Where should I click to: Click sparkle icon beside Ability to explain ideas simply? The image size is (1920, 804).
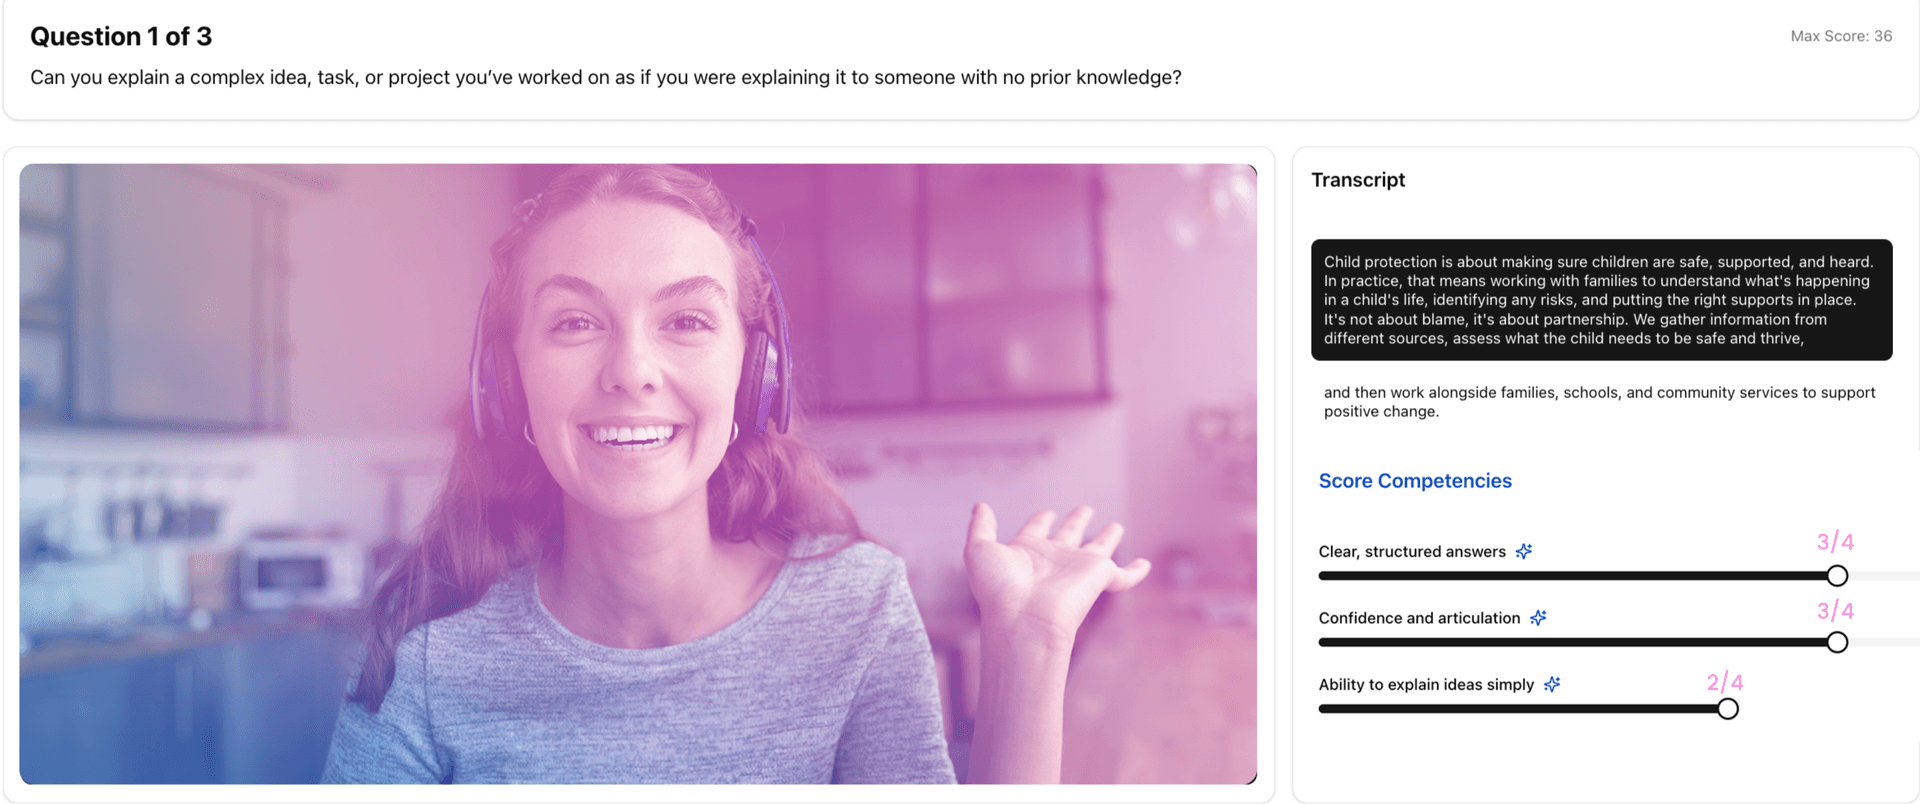[1551, 684]
